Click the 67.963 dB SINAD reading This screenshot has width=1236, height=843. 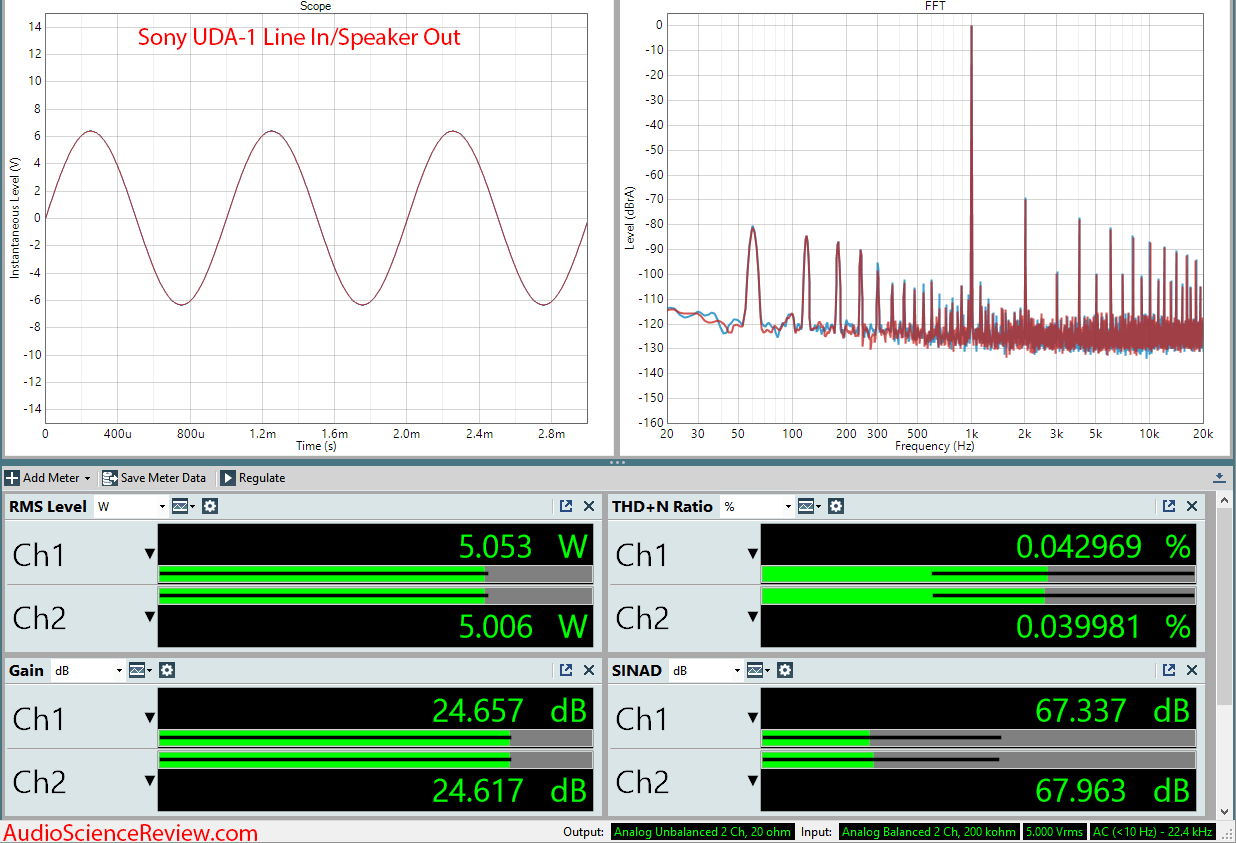1112,790
